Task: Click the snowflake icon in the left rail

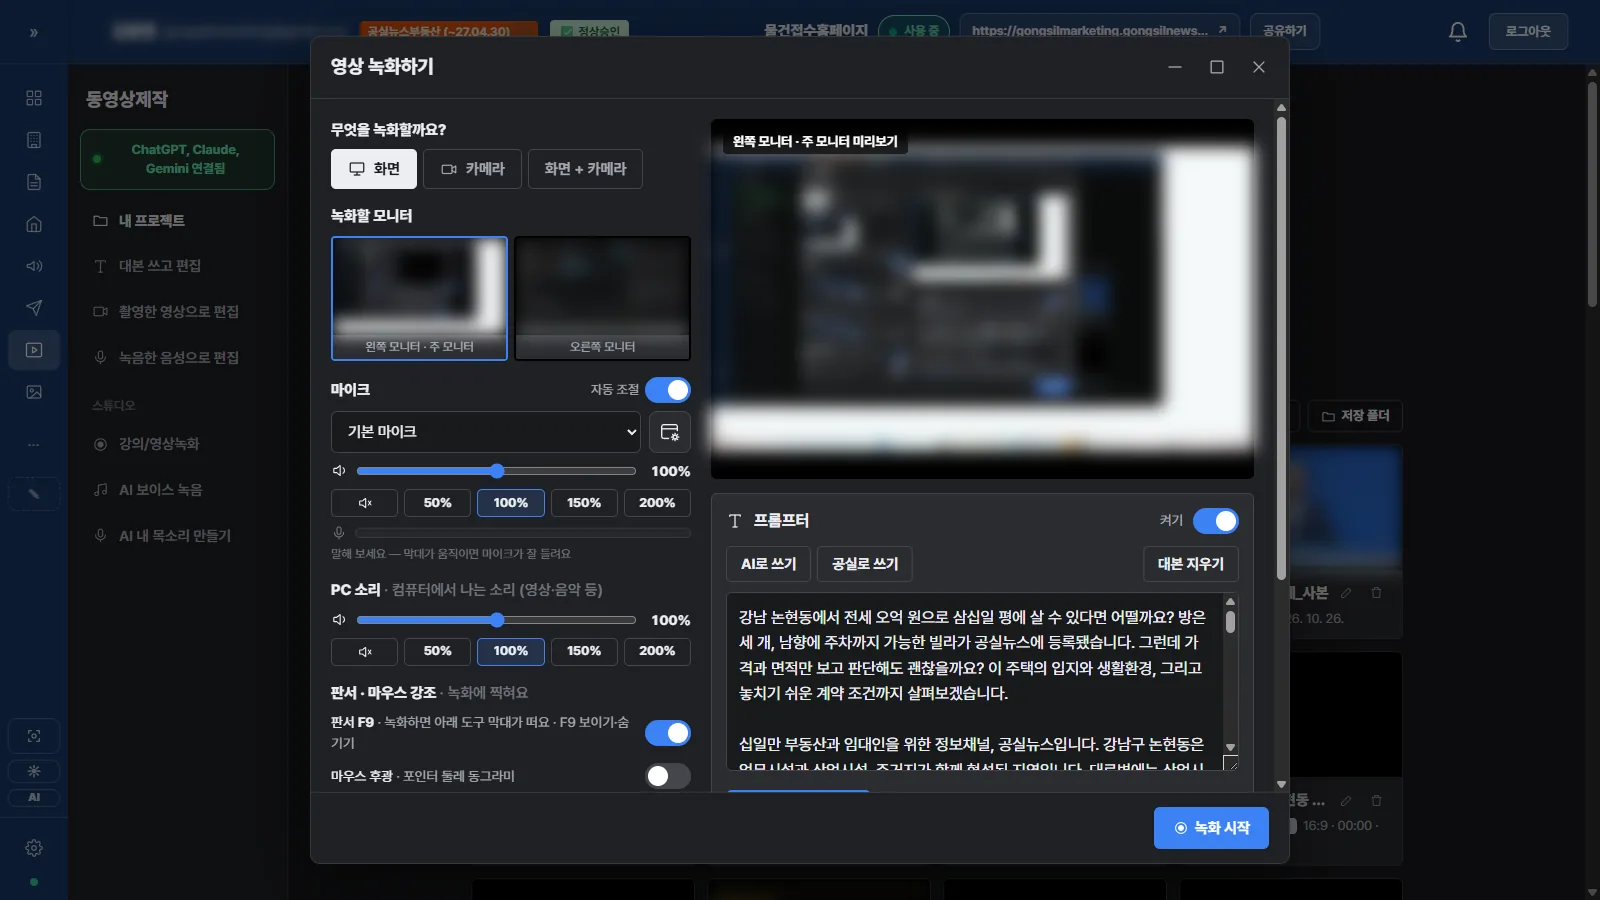Action: (34, 771)
